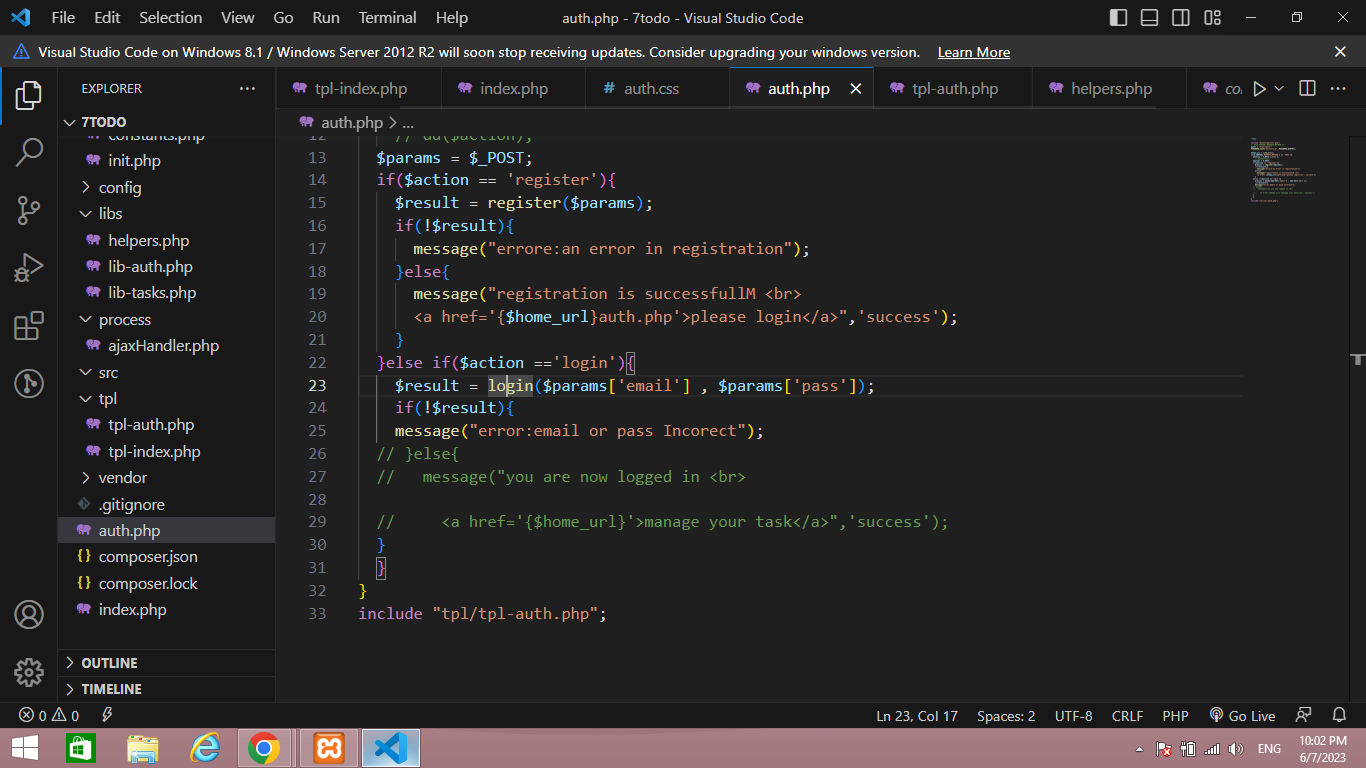Open ajaxHandler.php in the explorer
The width and height of the screenshot is (1366, 768).
[x=166, y=346]
